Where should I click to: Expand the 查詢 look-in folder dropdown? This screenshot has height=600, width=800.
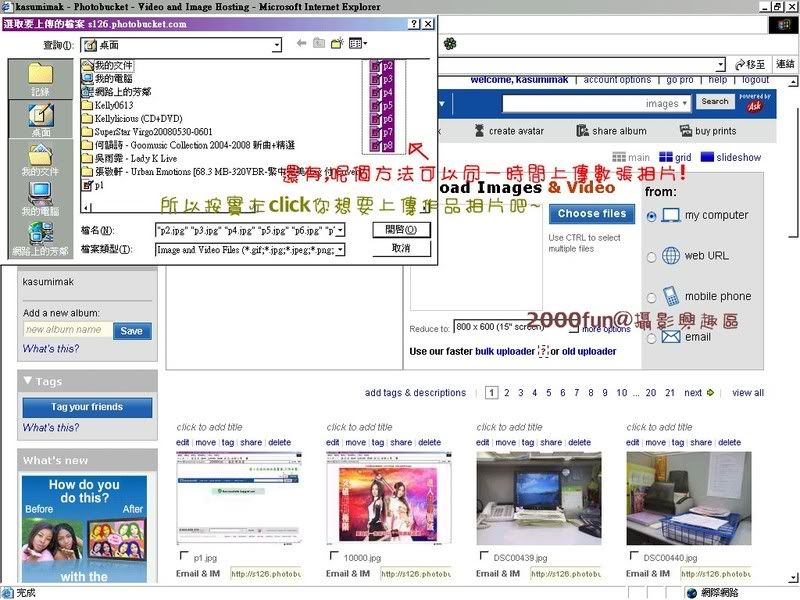275,45
